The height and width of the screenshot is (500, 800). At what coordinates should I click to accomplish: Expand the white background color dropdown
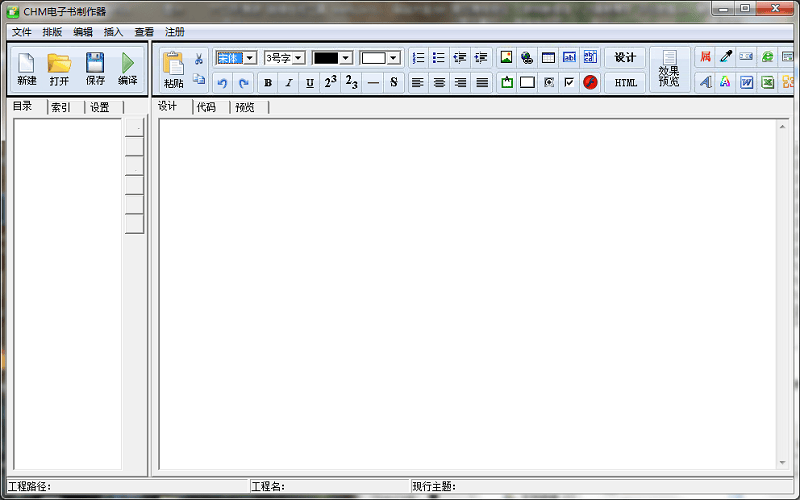(393, 58)
